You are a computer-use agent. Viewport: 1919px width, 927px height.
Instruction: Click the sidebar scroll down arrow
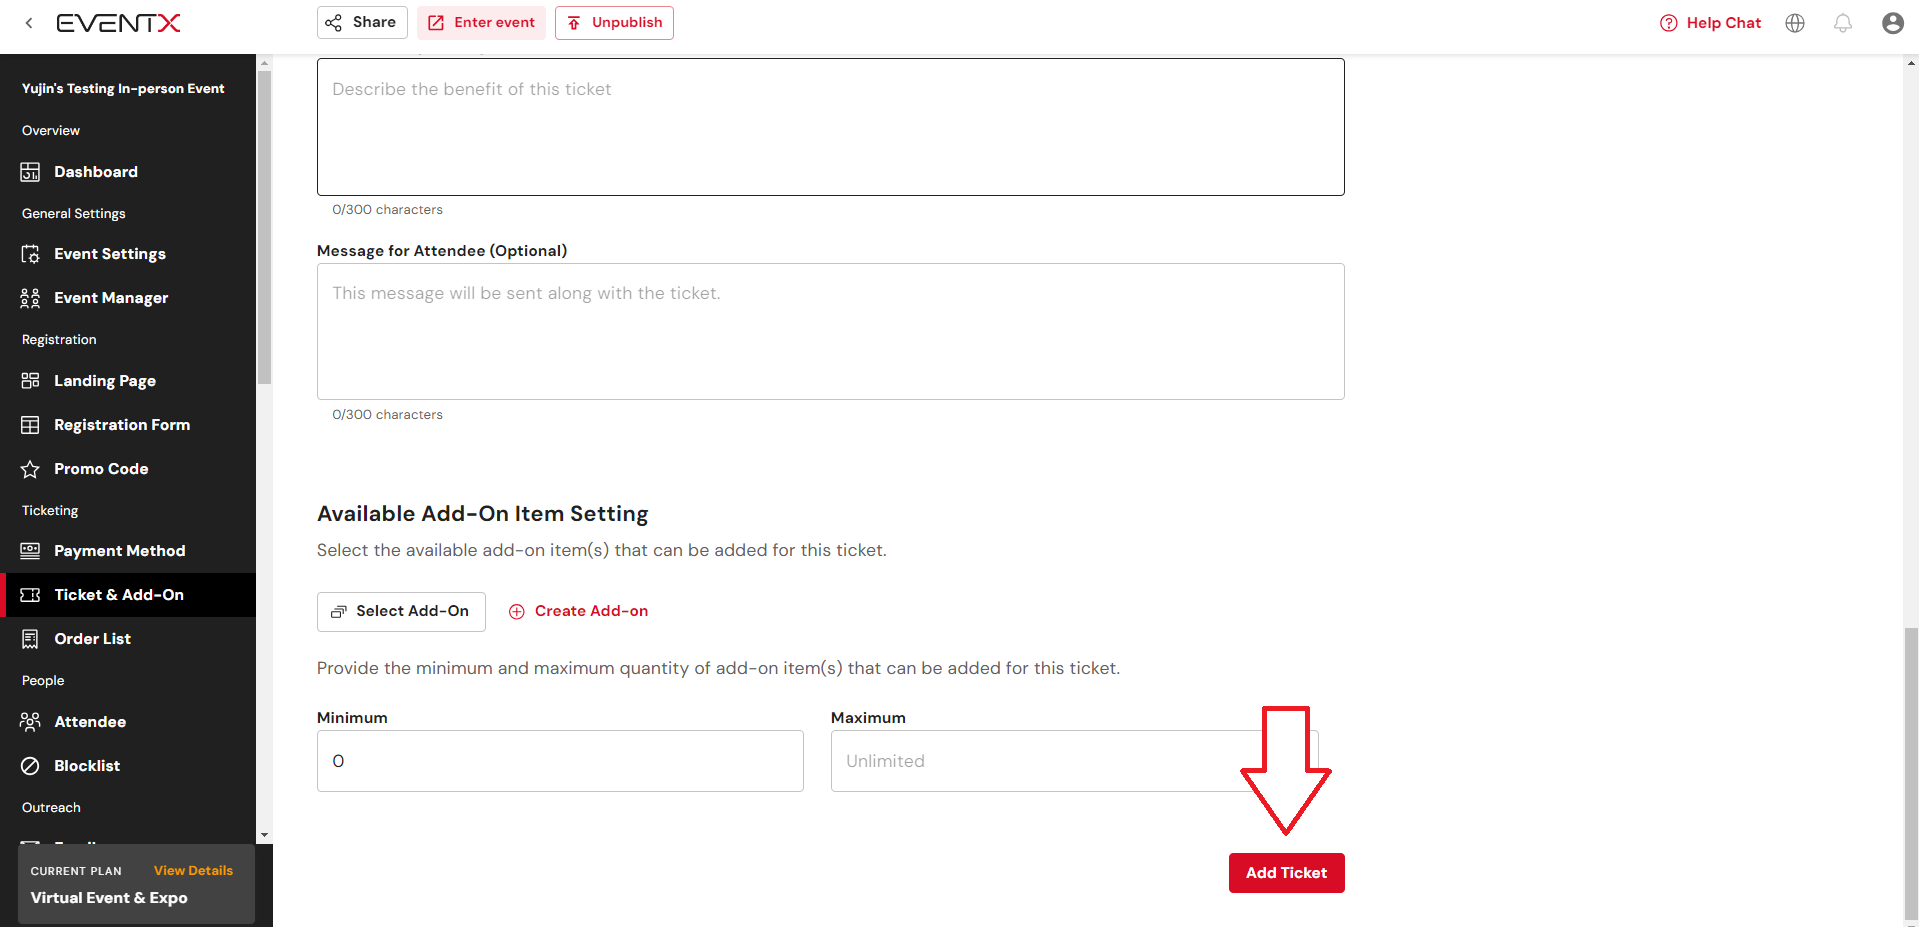264,835
